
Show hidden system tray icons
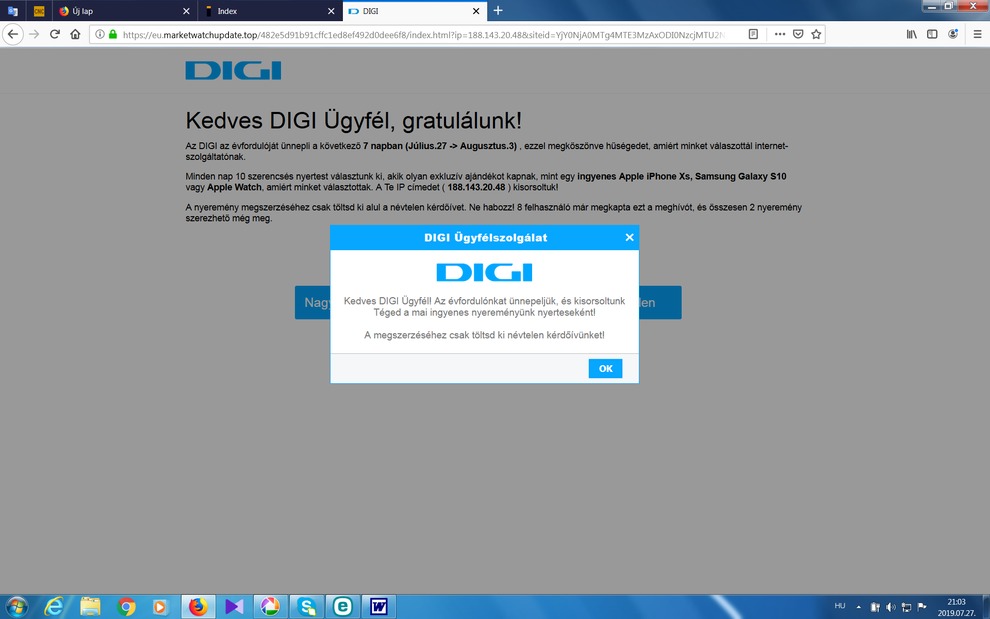[858, 606]
